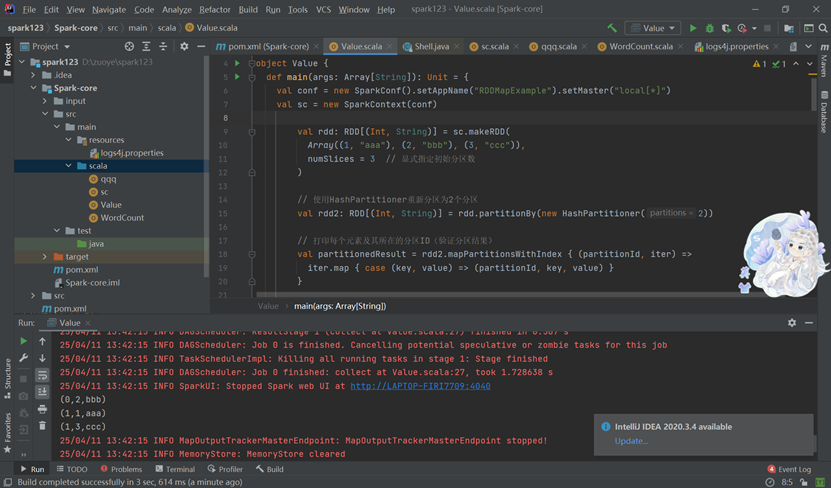Open Run panel settings gear
Image resolution: width=831 pixels, height=488 pixels.
[792, 323]
